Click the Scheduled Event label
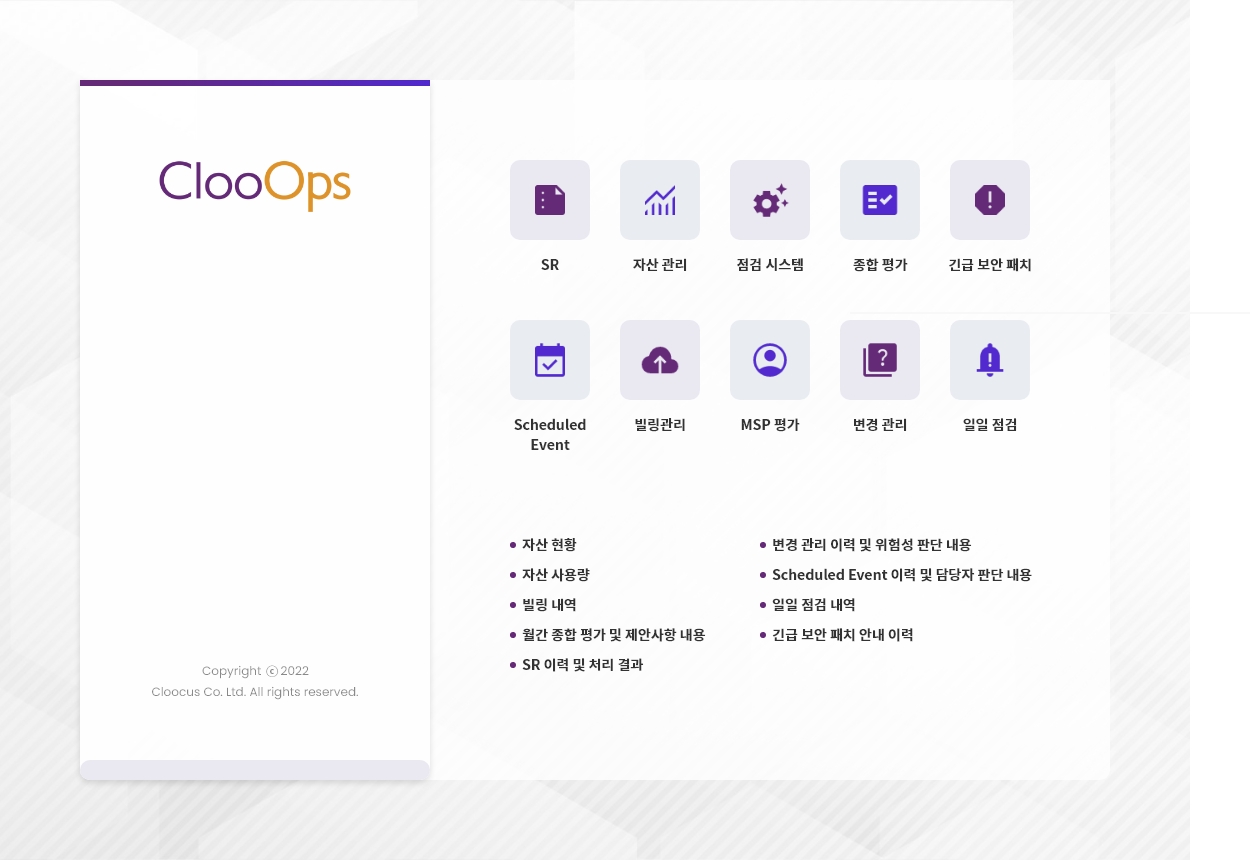This screenshot has height=860, width=1250. pos(550,434)
